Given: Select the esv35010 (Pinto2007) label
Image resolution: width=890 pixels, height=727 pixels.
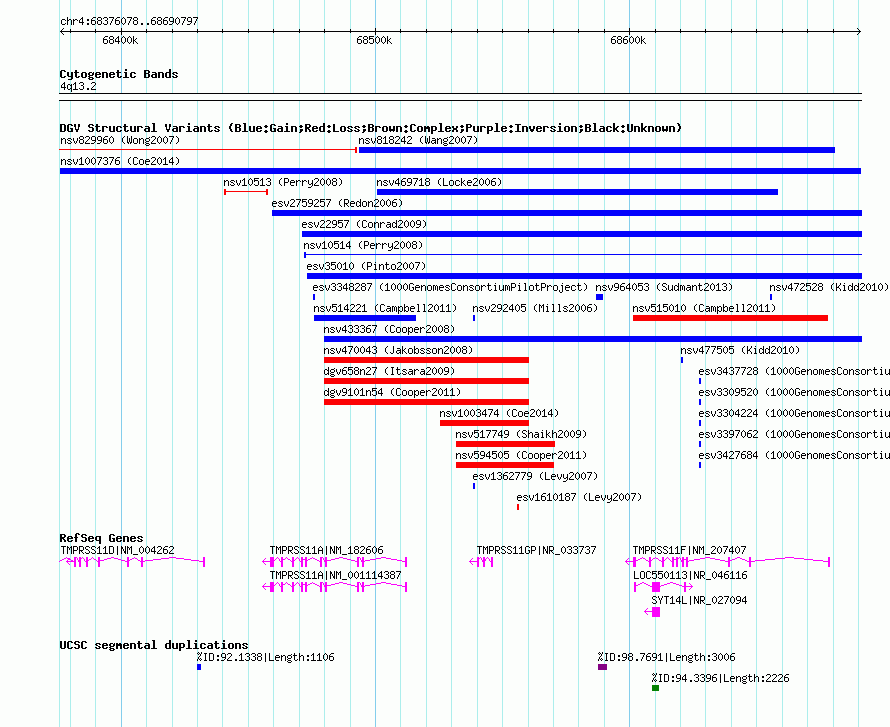Looking at the screenshot, I should point(366,266).
